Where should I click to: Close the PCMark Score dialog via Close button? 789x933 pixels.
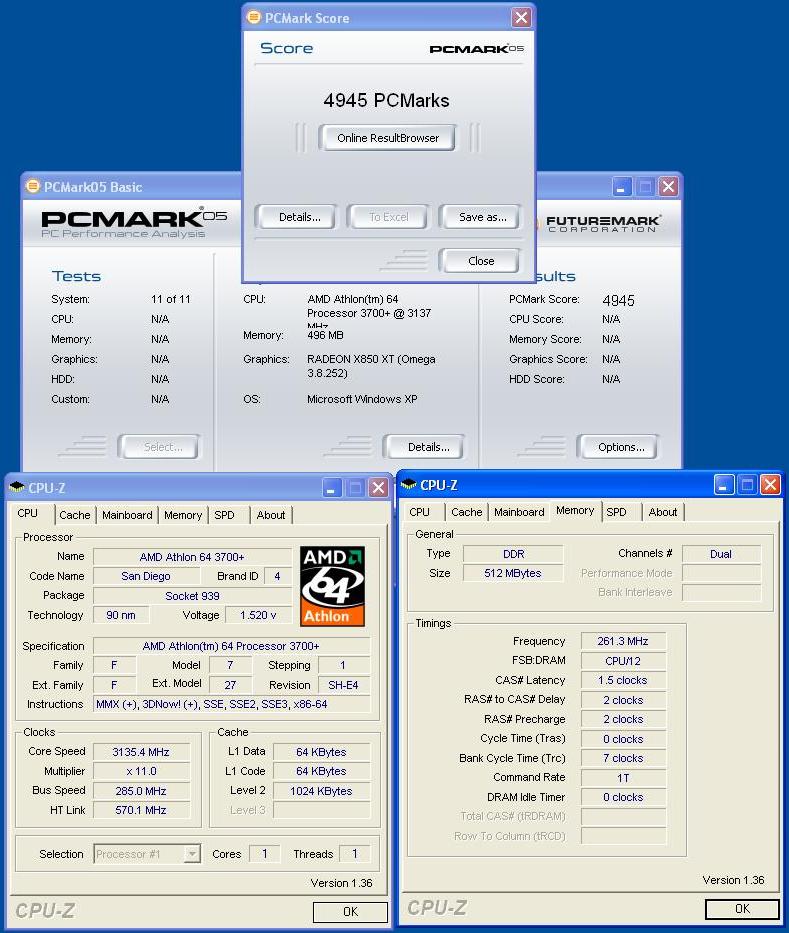coord(480,261)
